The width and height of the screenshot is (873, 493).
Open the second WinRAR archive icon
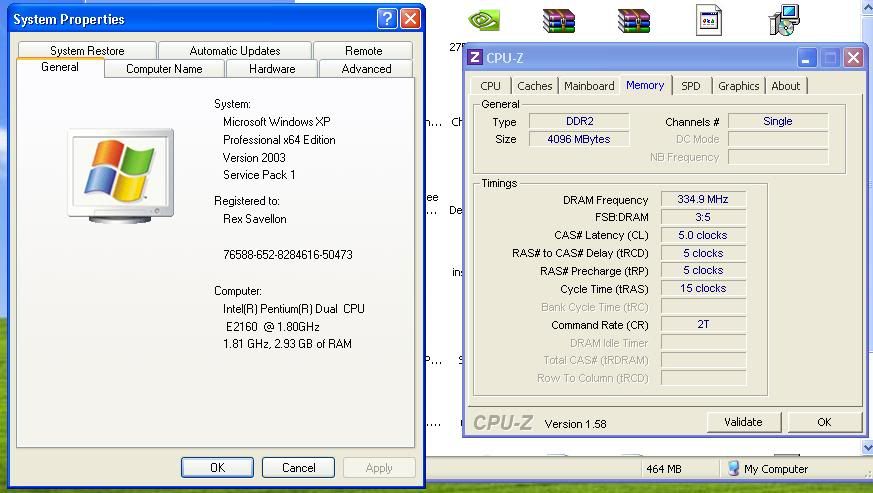click(634, 21)
